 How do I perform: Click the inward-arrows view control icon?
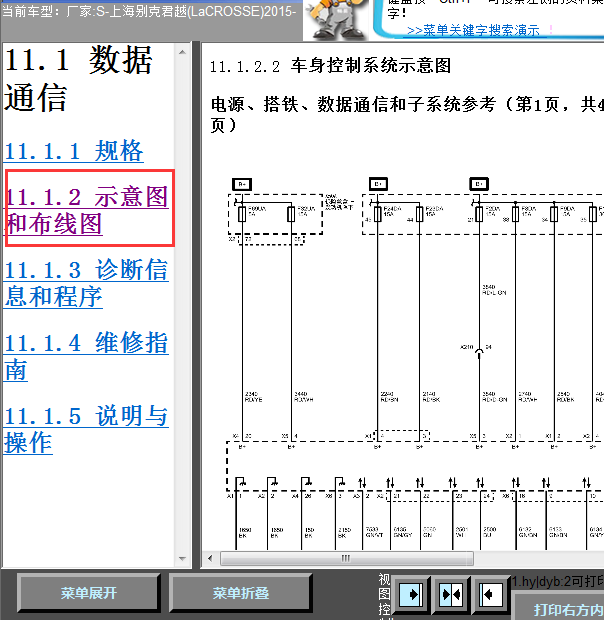click(x=451, y=594)
